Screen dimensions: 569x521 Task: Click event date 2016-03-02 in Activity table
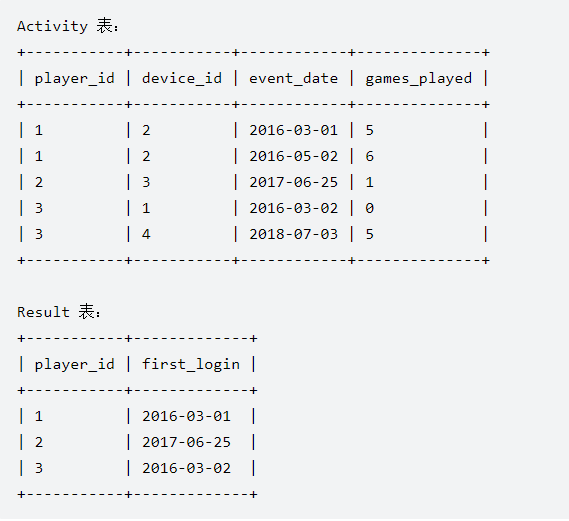(294, 208)
